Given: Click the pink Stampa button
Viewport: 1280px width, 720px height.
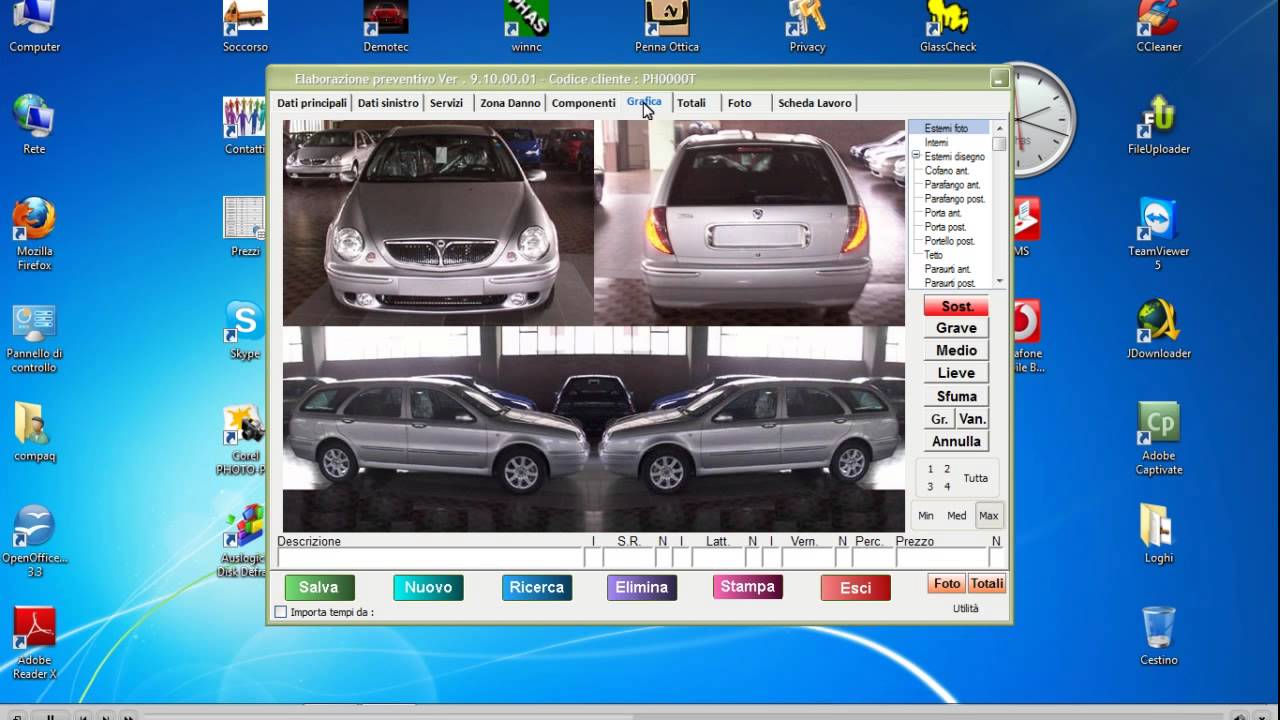Looking at the screenshot, I should point(748,587).
